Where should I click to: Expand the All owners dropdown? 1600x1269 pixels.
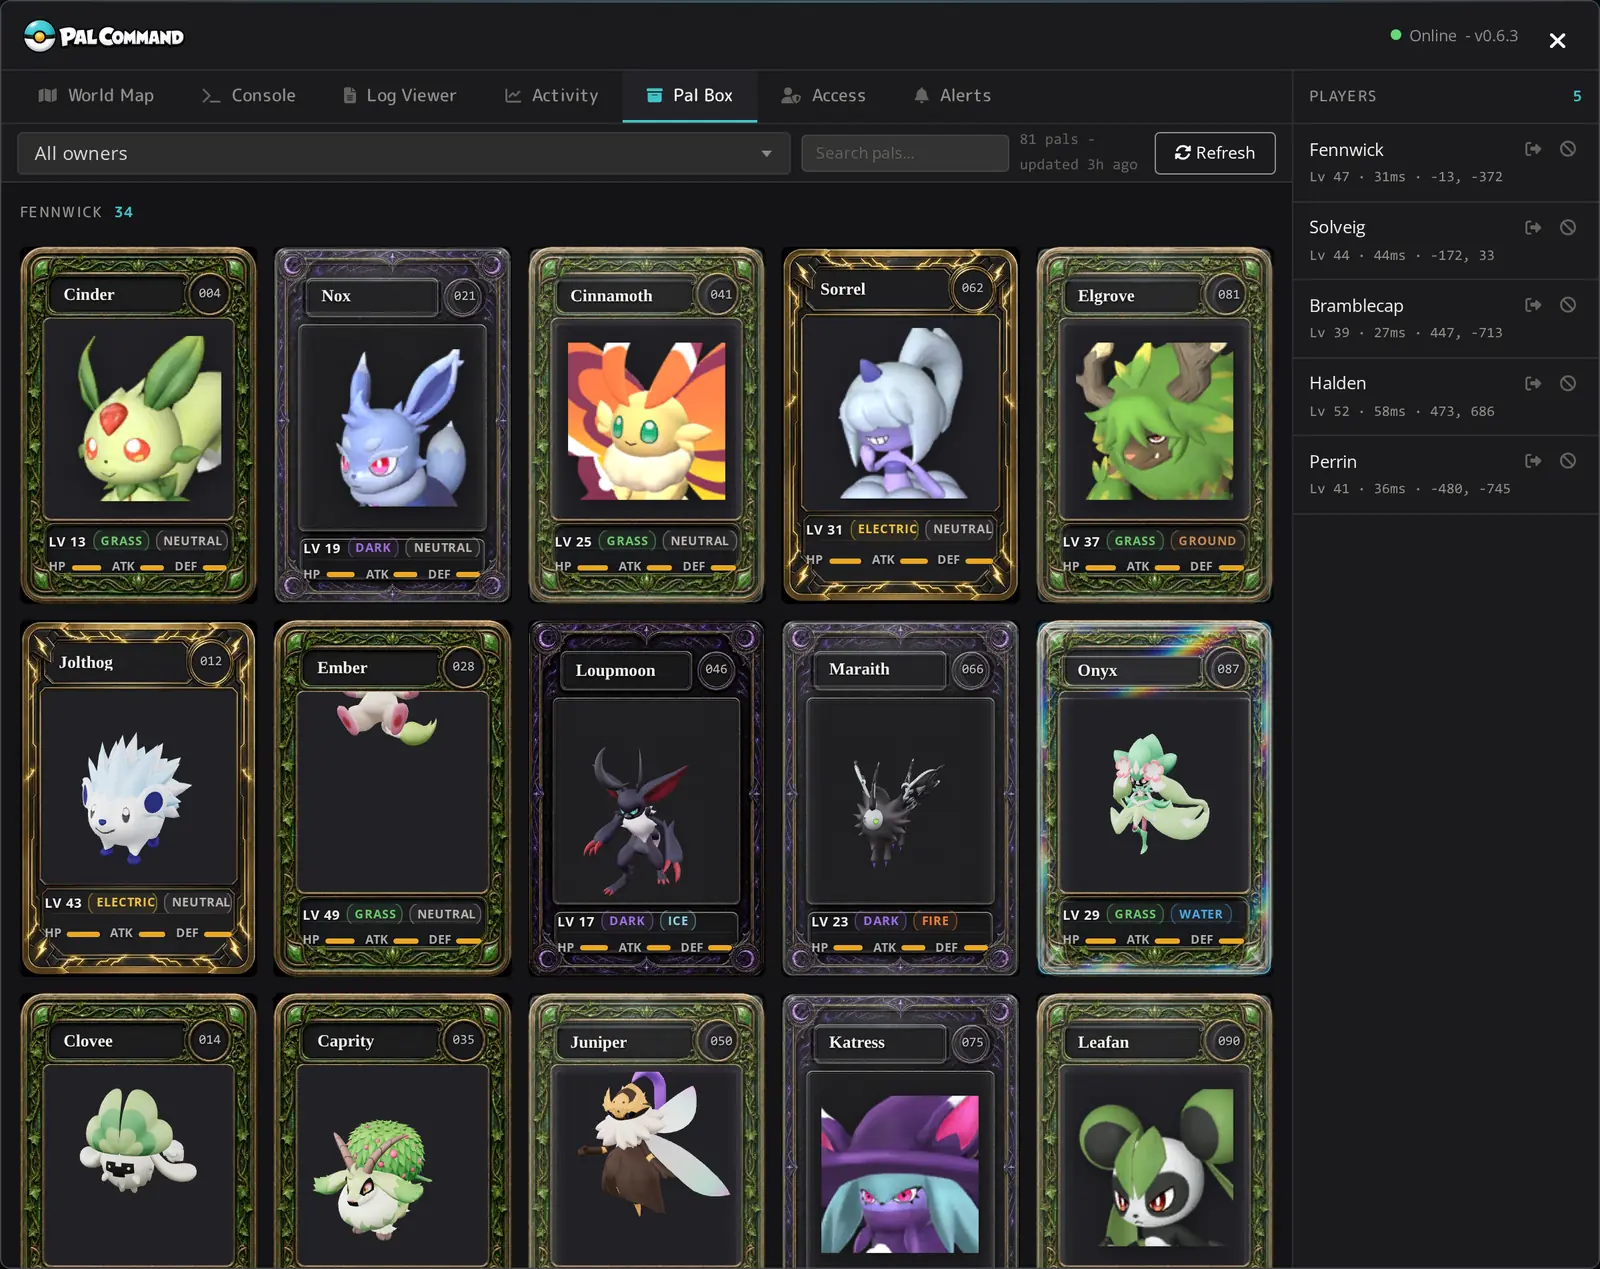pyautogui.click(x=404, y=153)
